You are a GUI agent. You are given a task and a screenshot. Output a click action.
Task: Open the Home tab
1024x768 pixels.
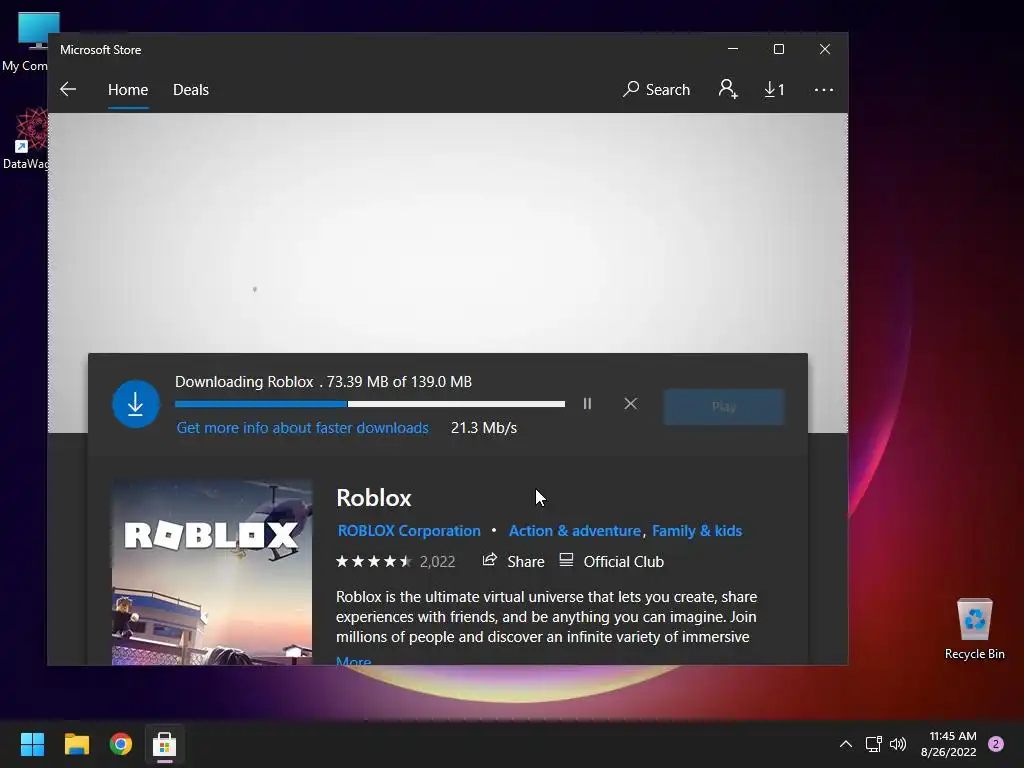click(128, 89)
